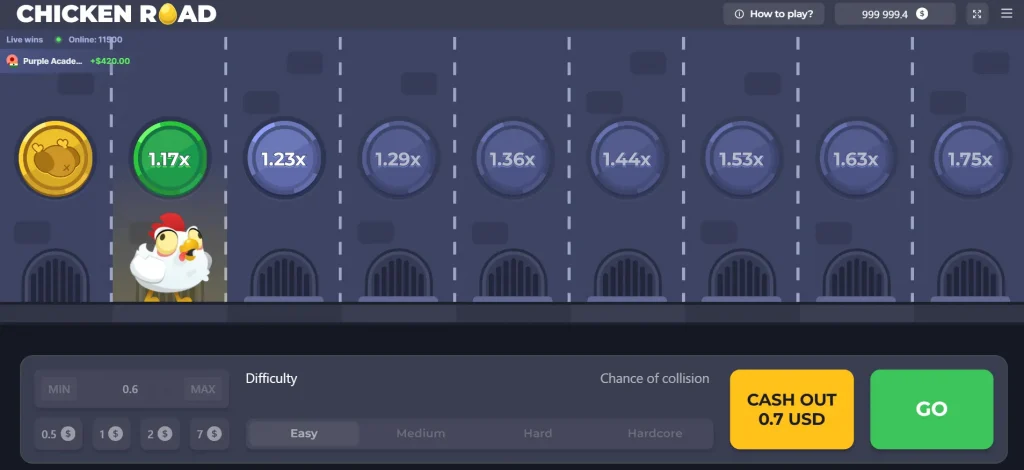
Task: Click the fullscreen expand icon
Action: pos(977,14)
